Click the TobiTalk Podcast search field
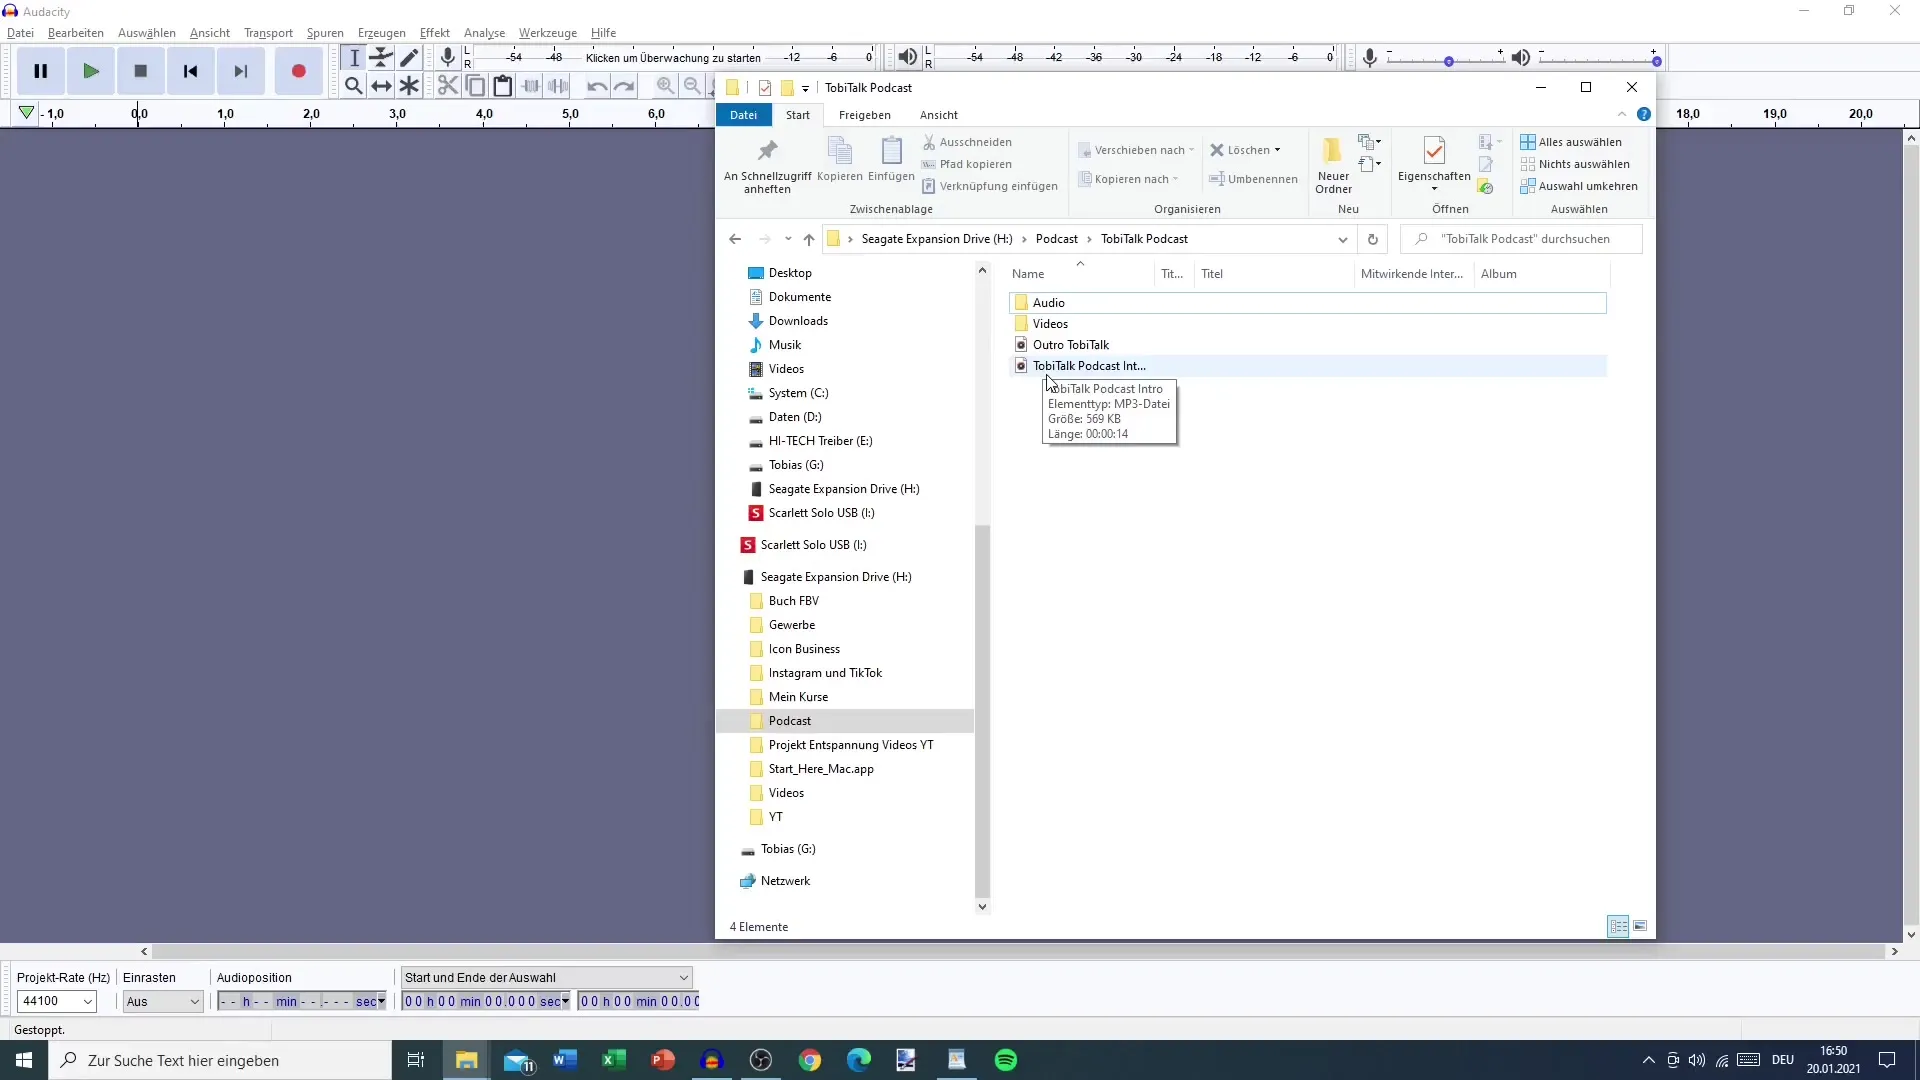1920x1080 pixels. point(1521,239)
